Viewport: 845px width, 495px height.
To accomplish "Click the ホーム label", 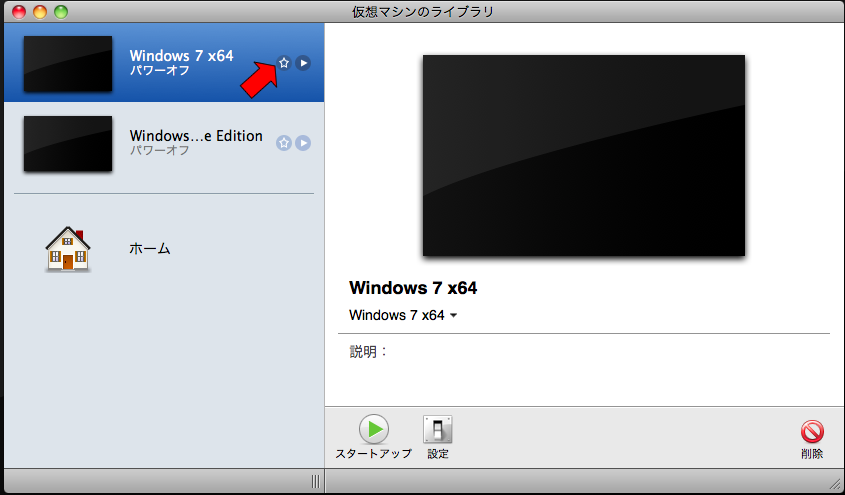I will 150,249.
